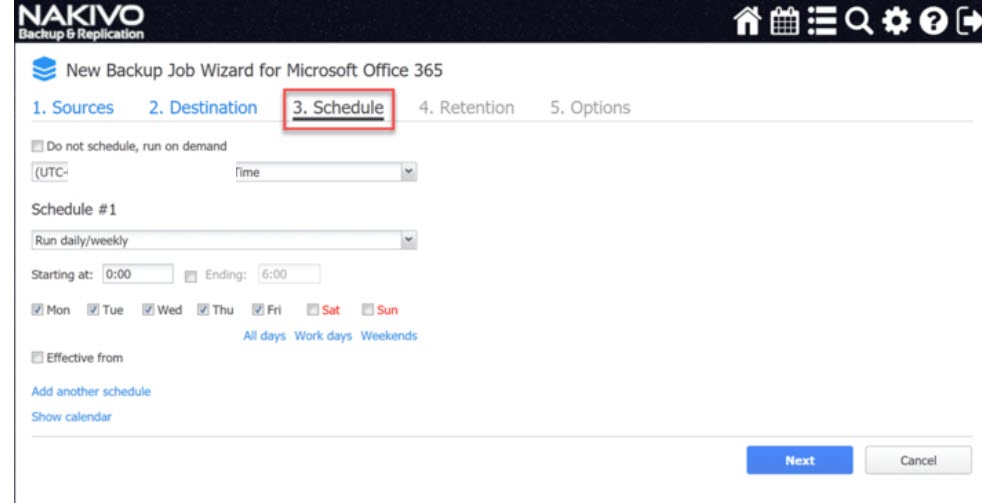
Task: Click the Log out icon
Action: (x=966, y=21)
